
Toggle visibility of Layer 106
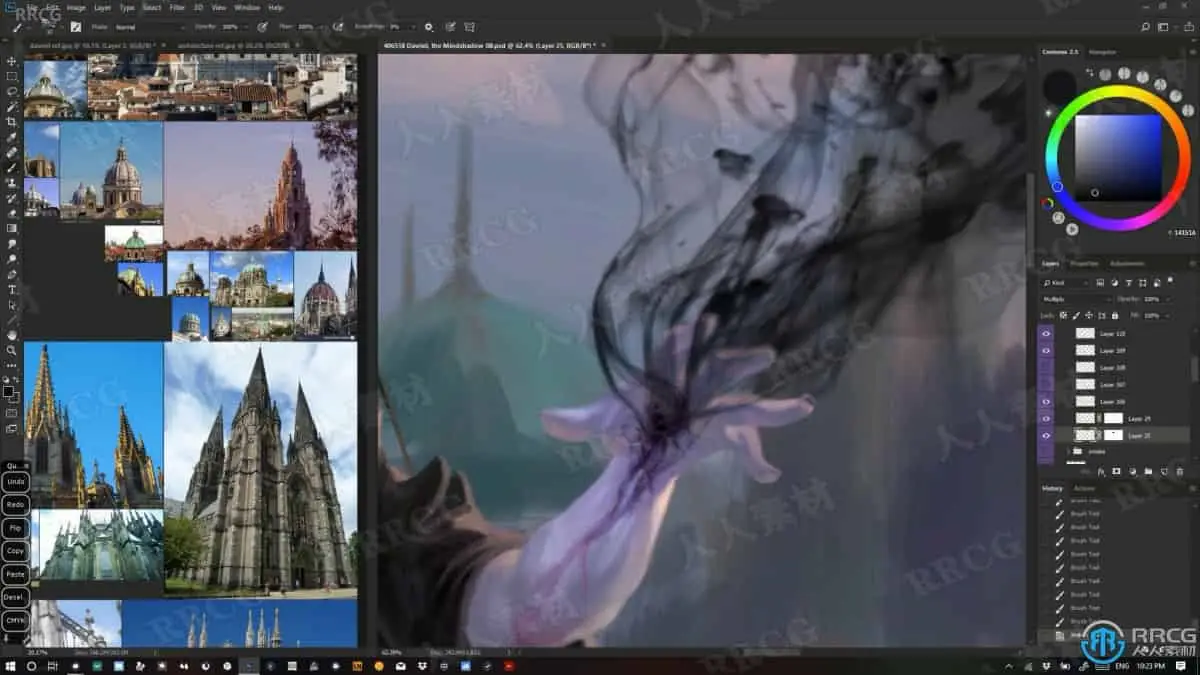click(x=1047, y=402)
